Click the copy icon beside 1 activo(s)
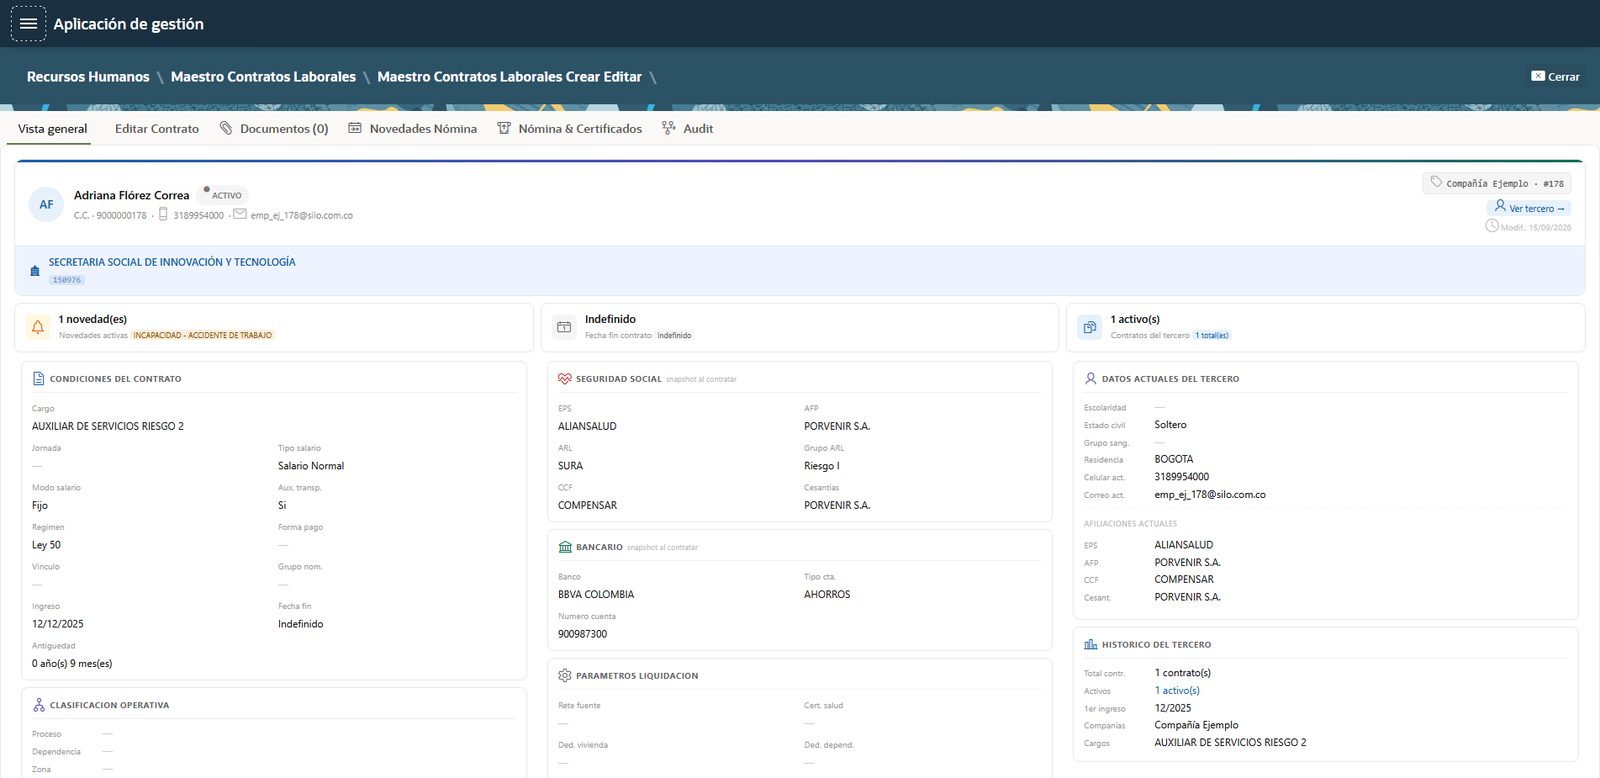This screenshot has height=778, width=1600. (1090, 327)
